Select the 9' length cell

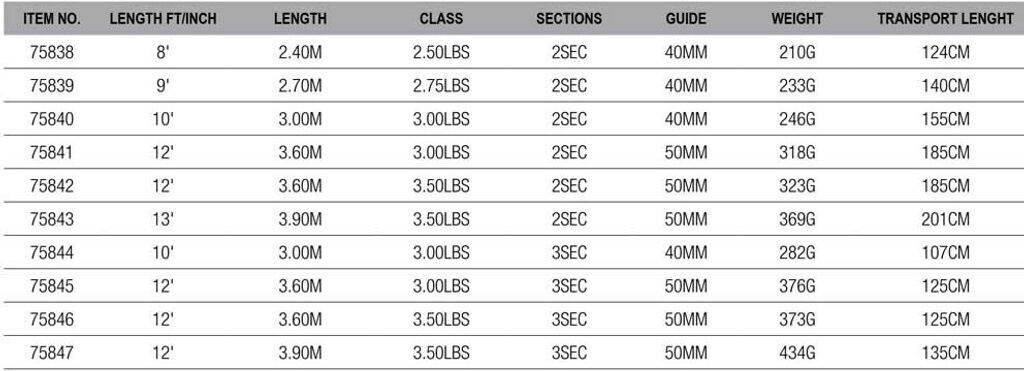[163, 86]
